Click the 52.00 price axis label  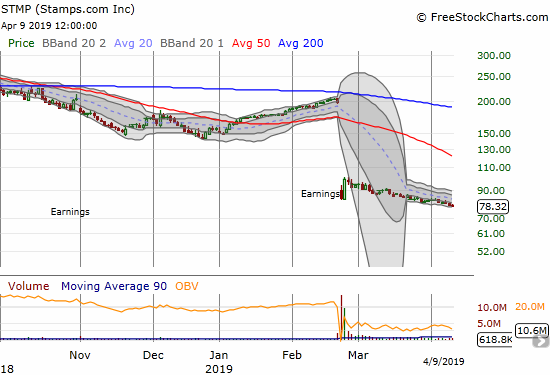(491, 251)
